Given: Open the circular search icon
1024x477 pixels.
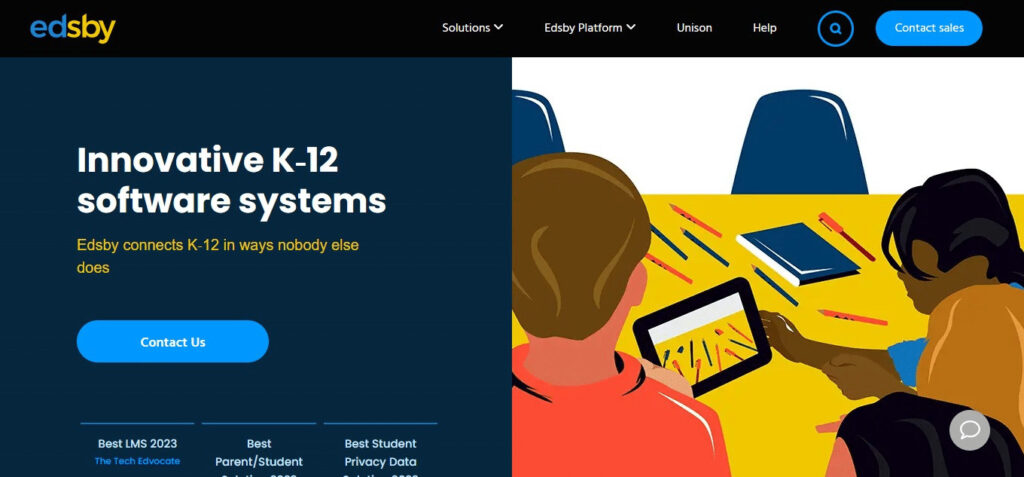Looking at the screenshot, I should point(835,28).
